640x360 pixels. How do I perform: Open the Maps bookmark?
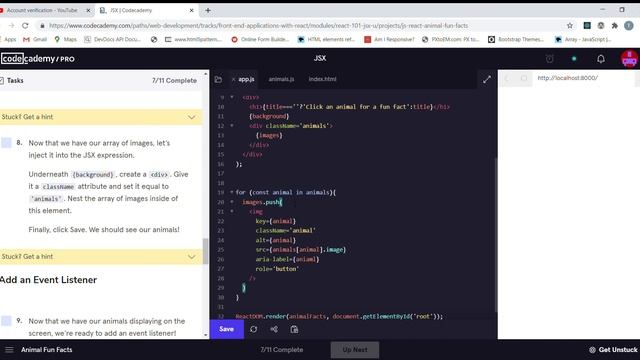click(x=65, y=40)
